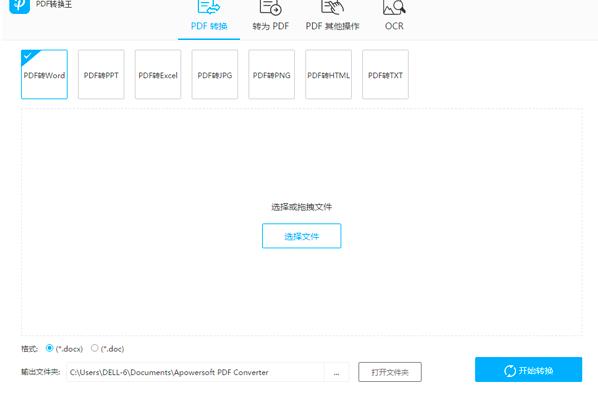
Task: Click the 选择文件 button
Action: point(302,236)
